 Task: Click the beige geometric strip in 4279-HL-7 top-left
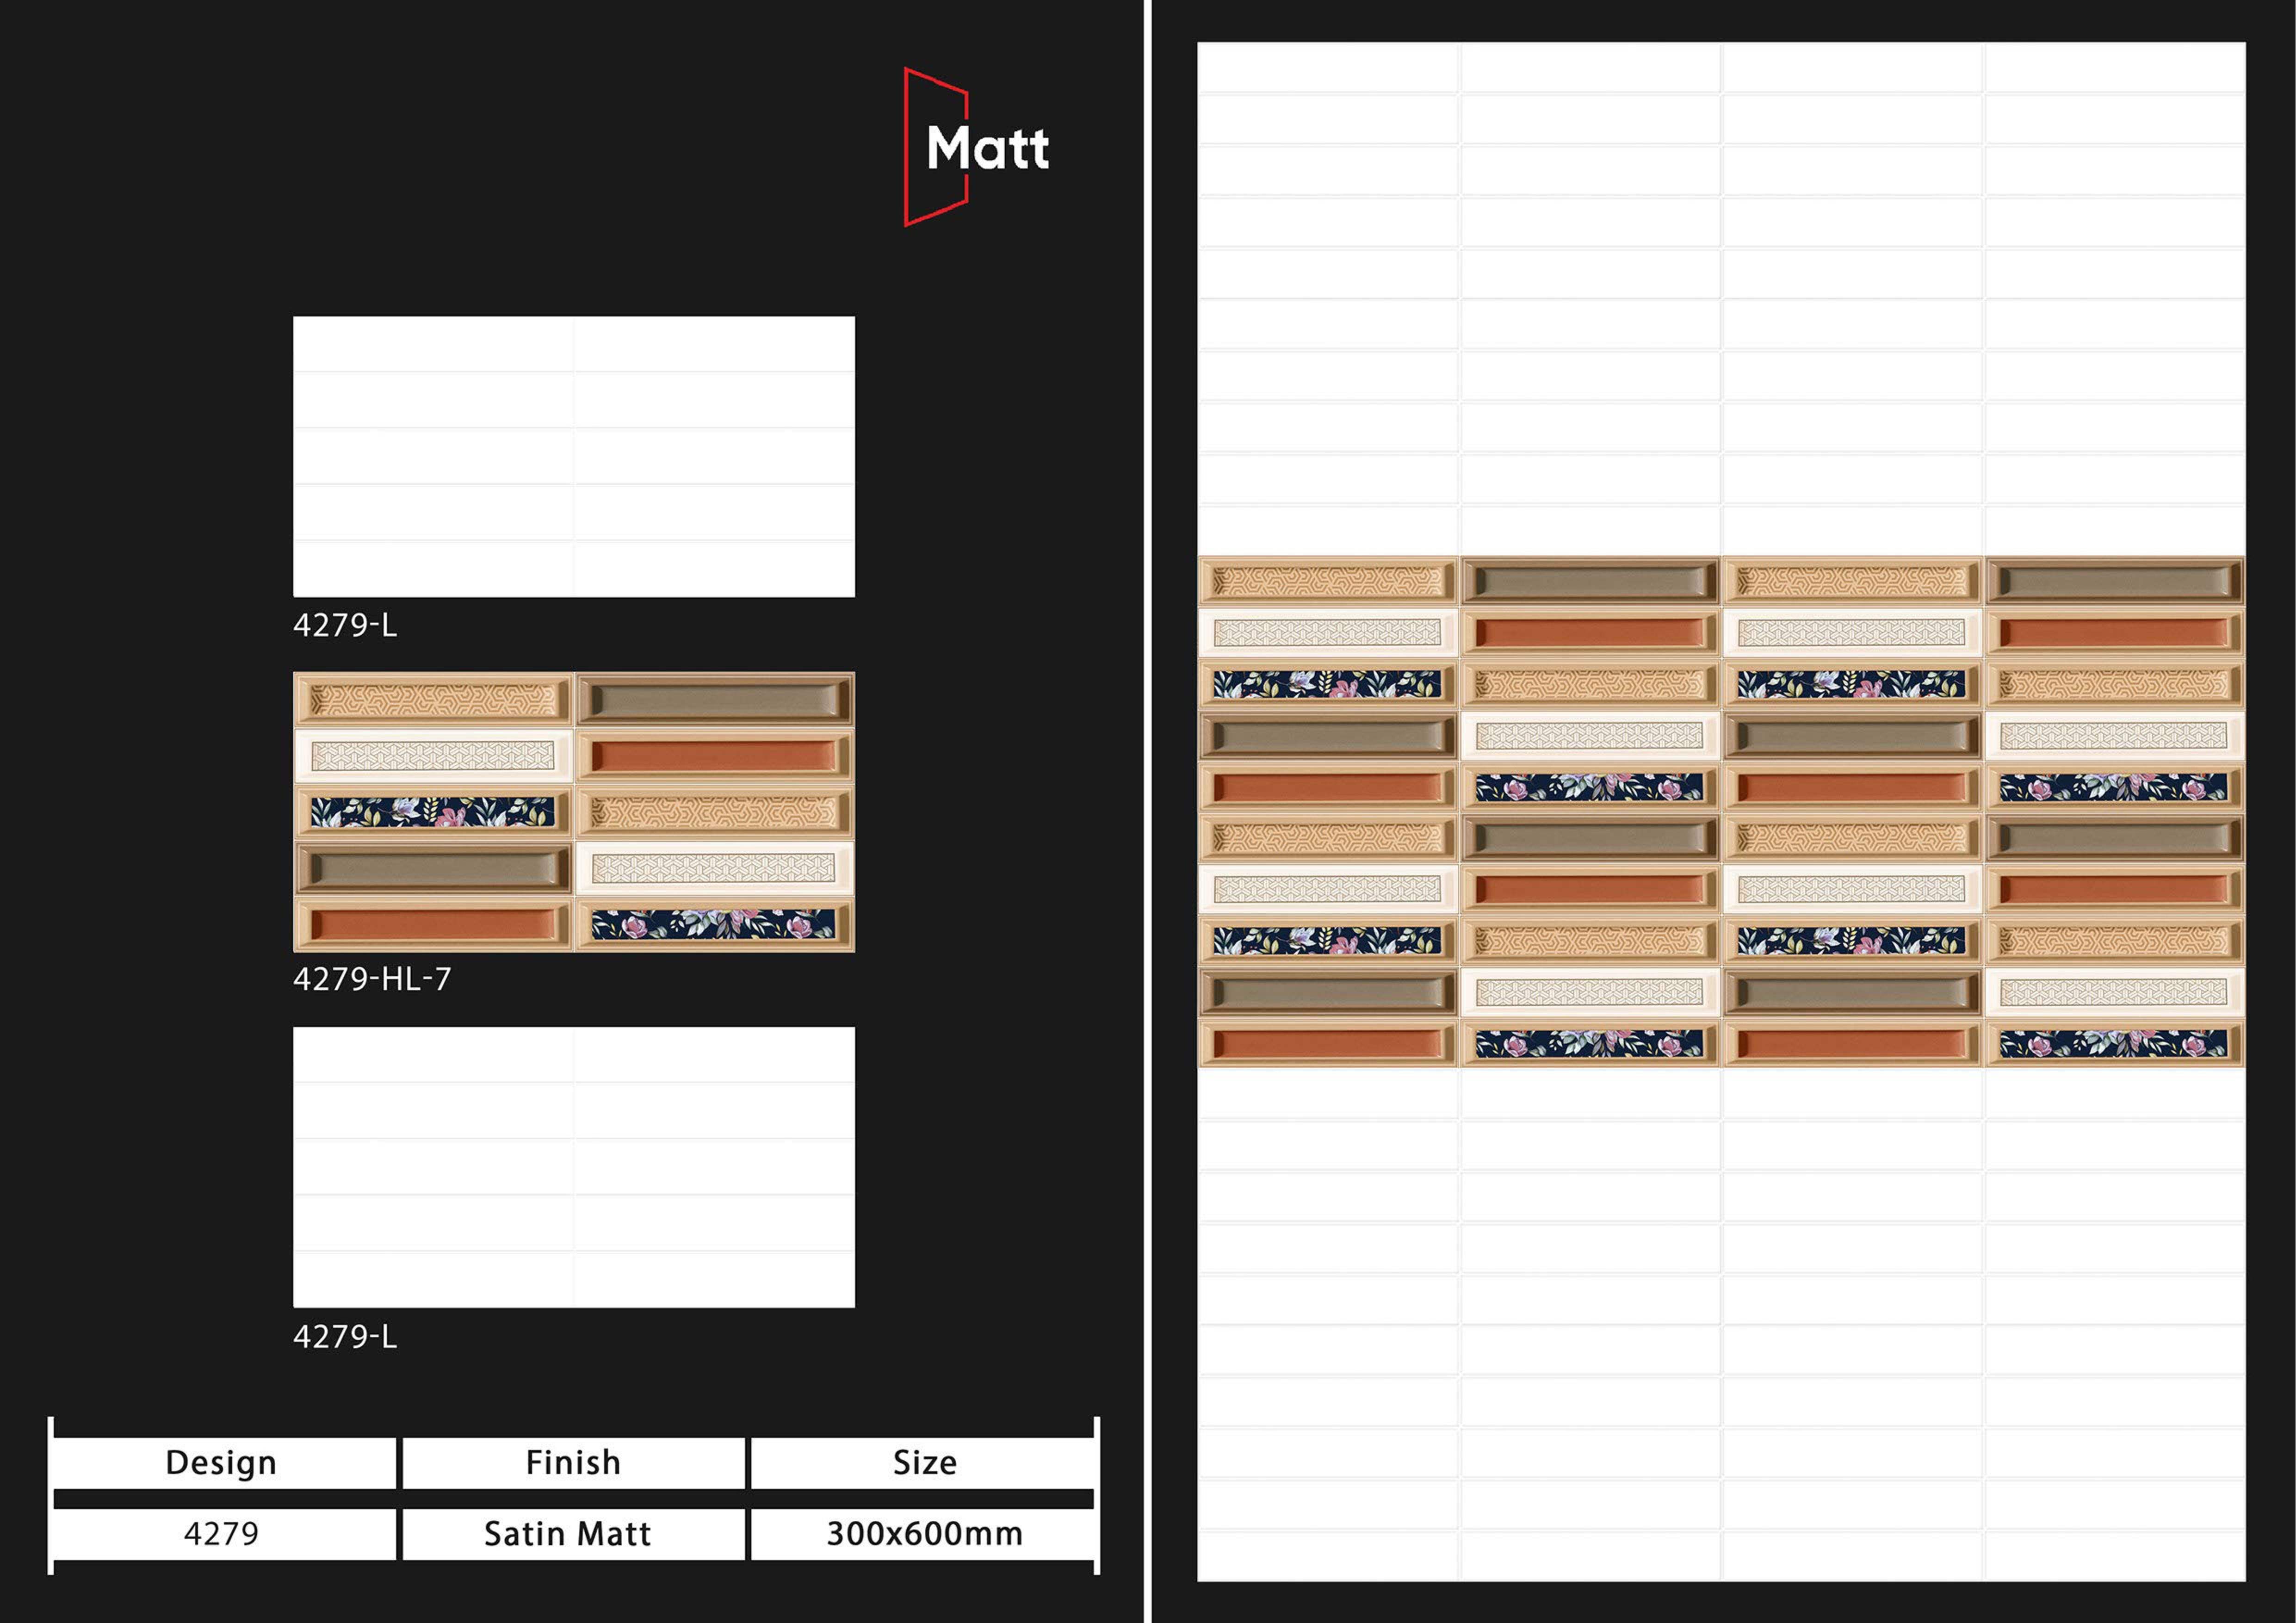pyautogui.click(x=433, y=699)
